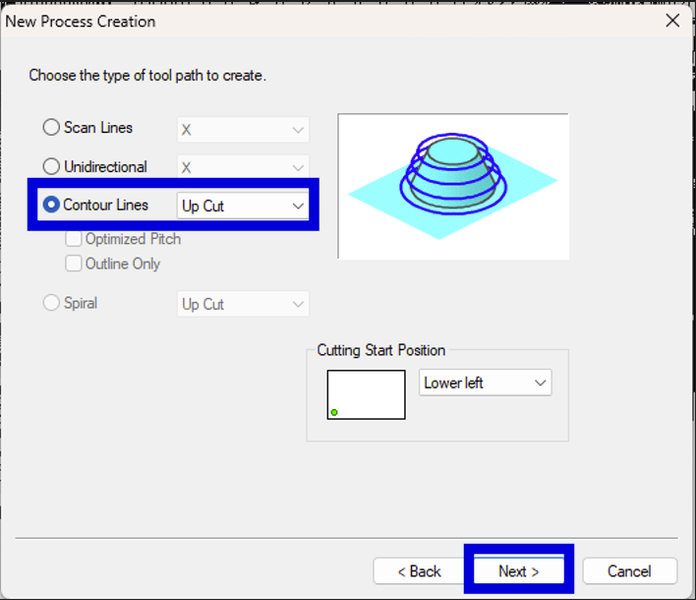The image size is (696, 600).
Task: Click the Next button
Action: (518, 571)
